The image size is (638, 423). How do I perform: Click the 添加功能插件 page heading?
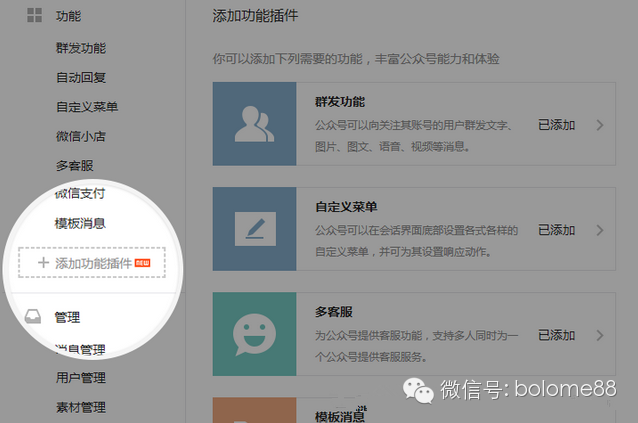(x=255, y=16)
